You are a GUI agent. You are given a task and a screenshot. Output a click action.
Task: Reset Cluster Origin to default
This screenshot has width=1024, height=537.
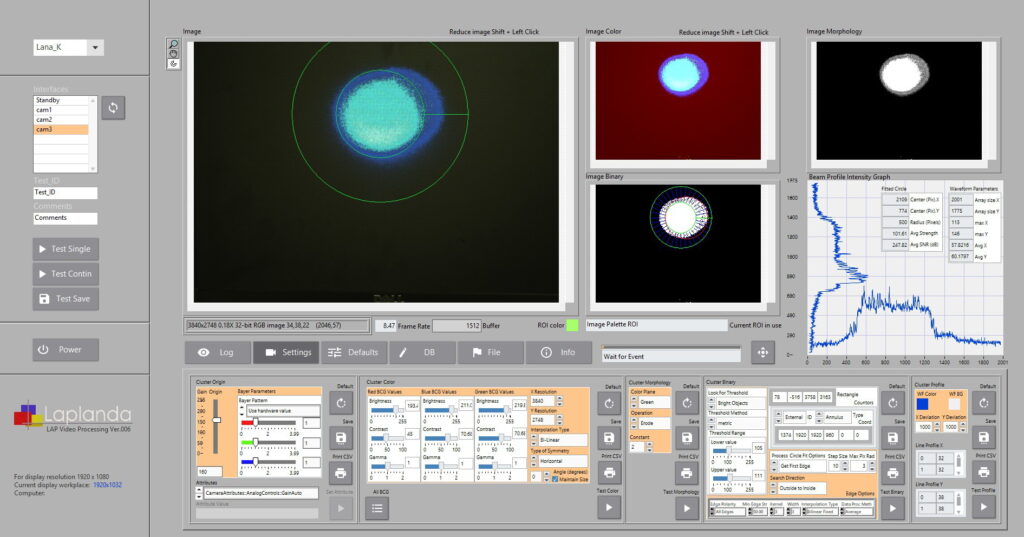click(342, 403)
